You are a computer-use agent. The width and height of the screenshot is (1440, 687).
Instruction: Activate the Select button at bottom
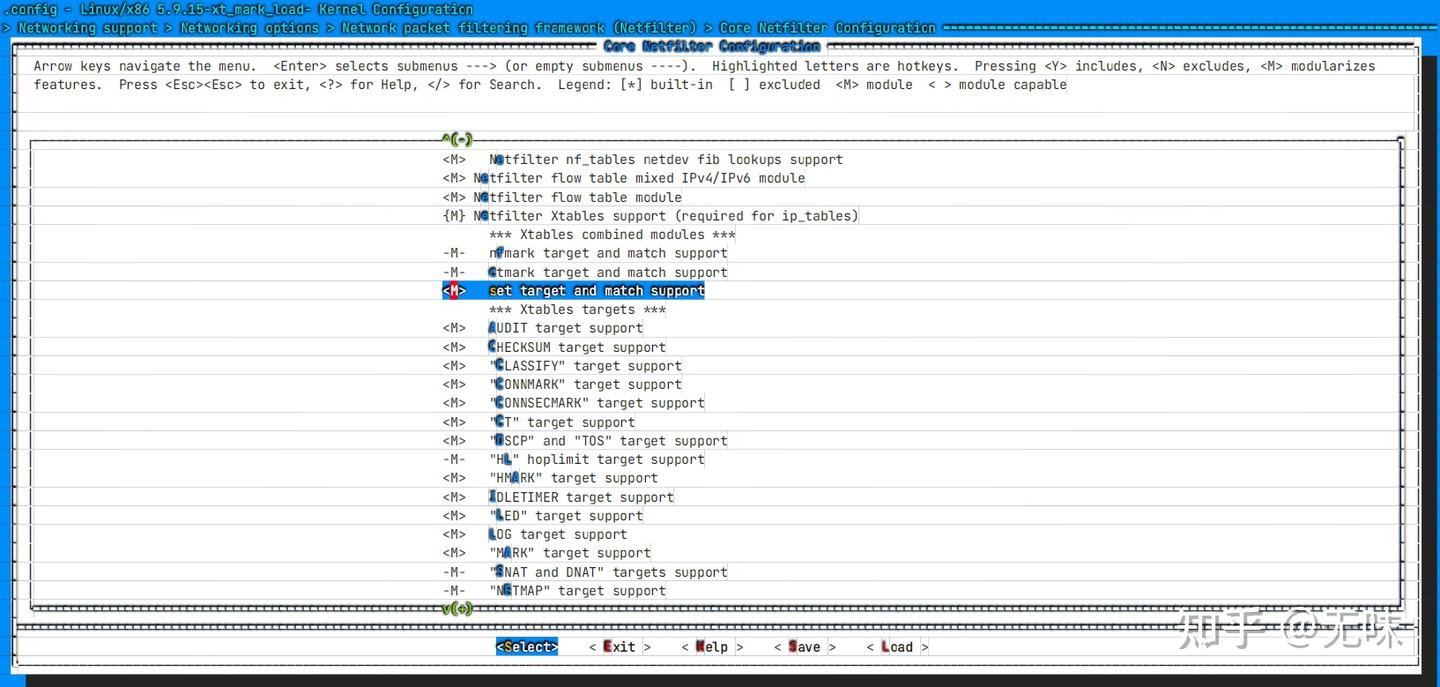[x=527, y=647]
